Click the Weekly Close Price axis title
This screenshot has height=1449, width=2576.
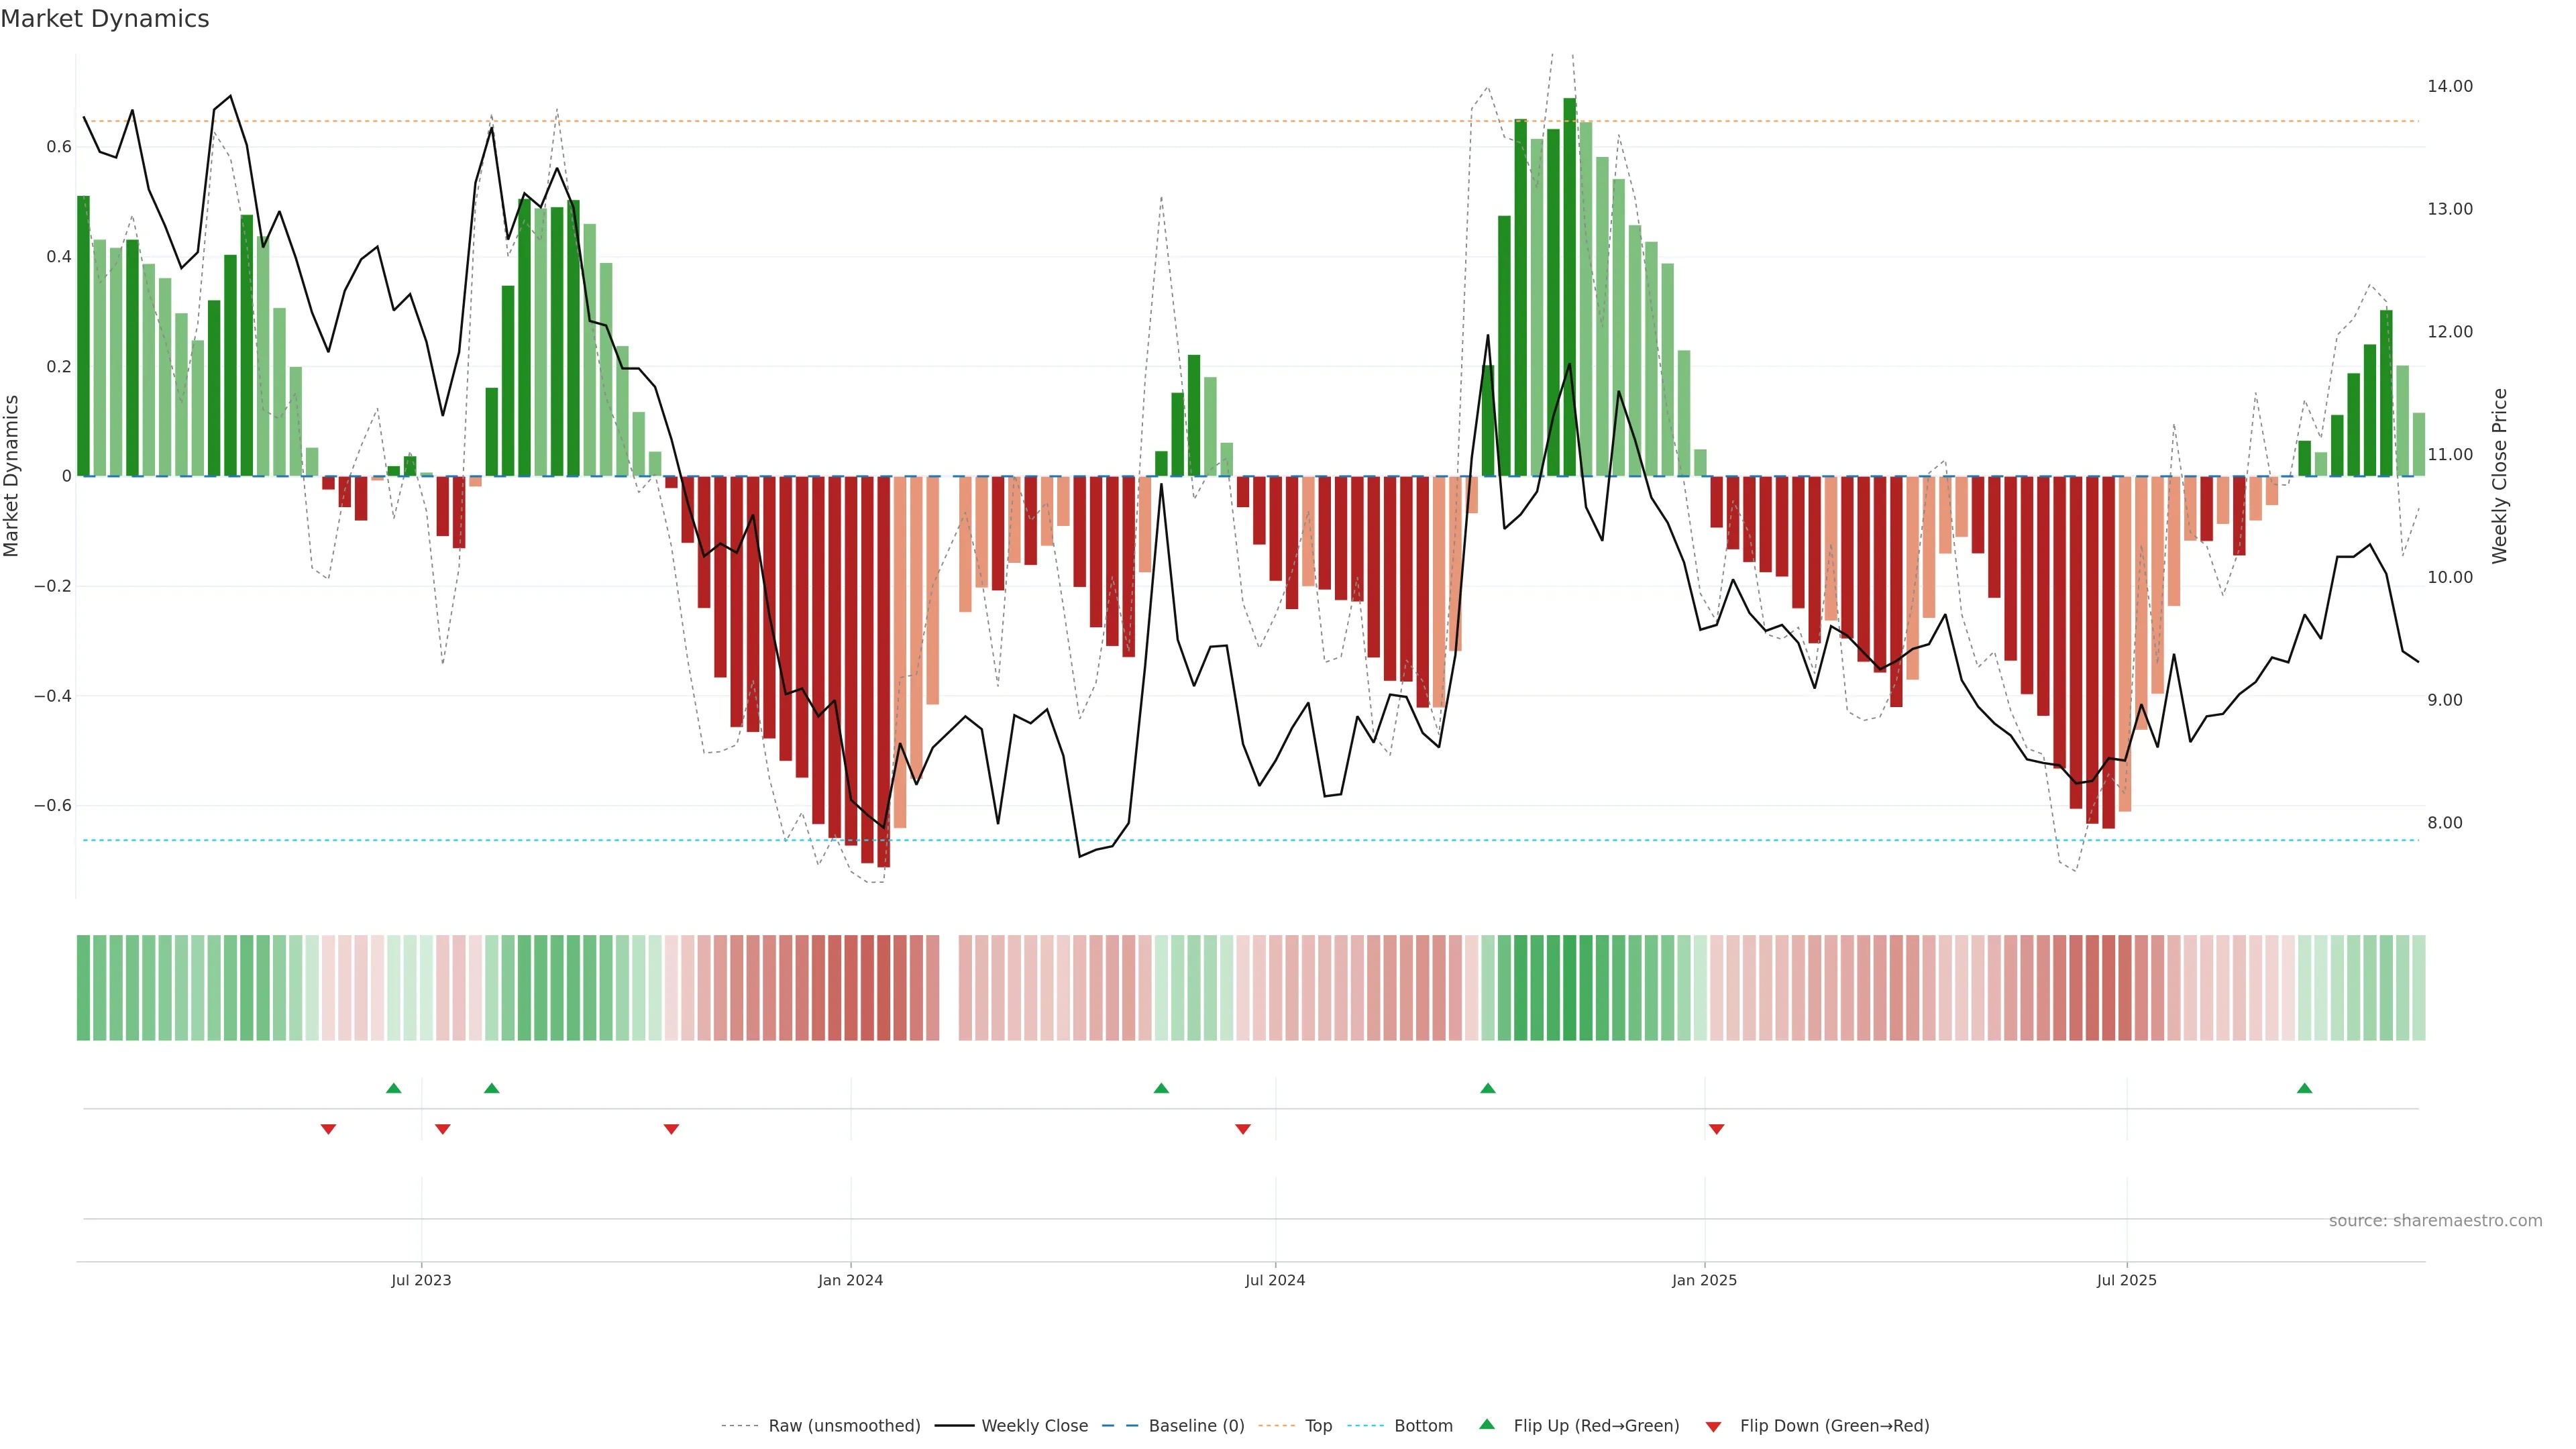2499,476
